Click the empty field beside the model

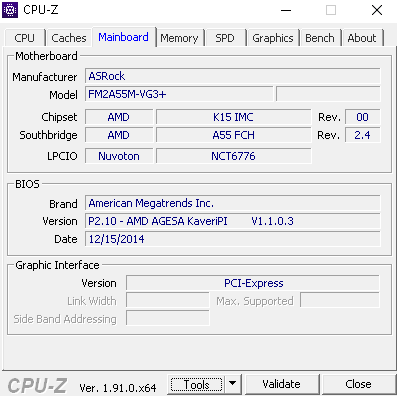pos(328,94)
